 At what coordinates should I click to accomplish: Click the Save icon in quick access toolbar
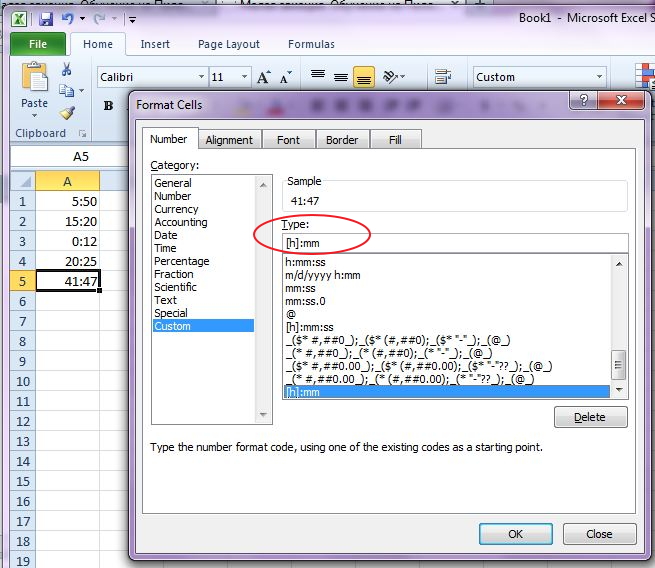46,19
